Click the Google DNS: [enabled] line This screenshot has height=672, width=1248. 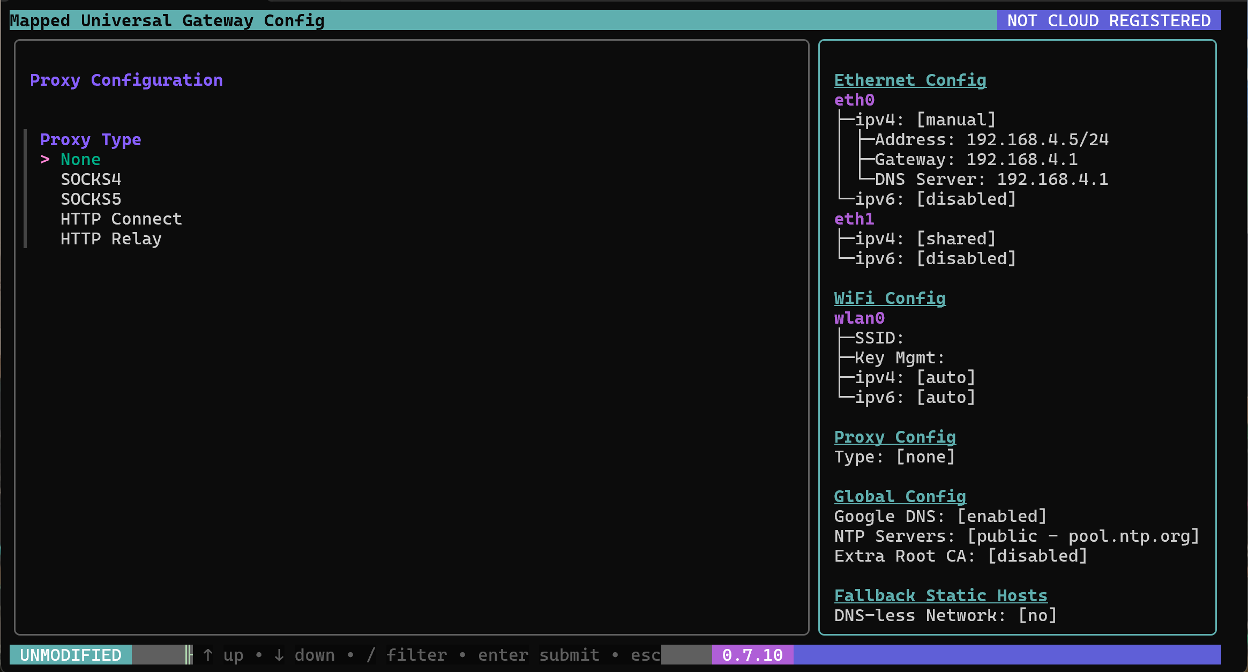[x=941, y=516]
